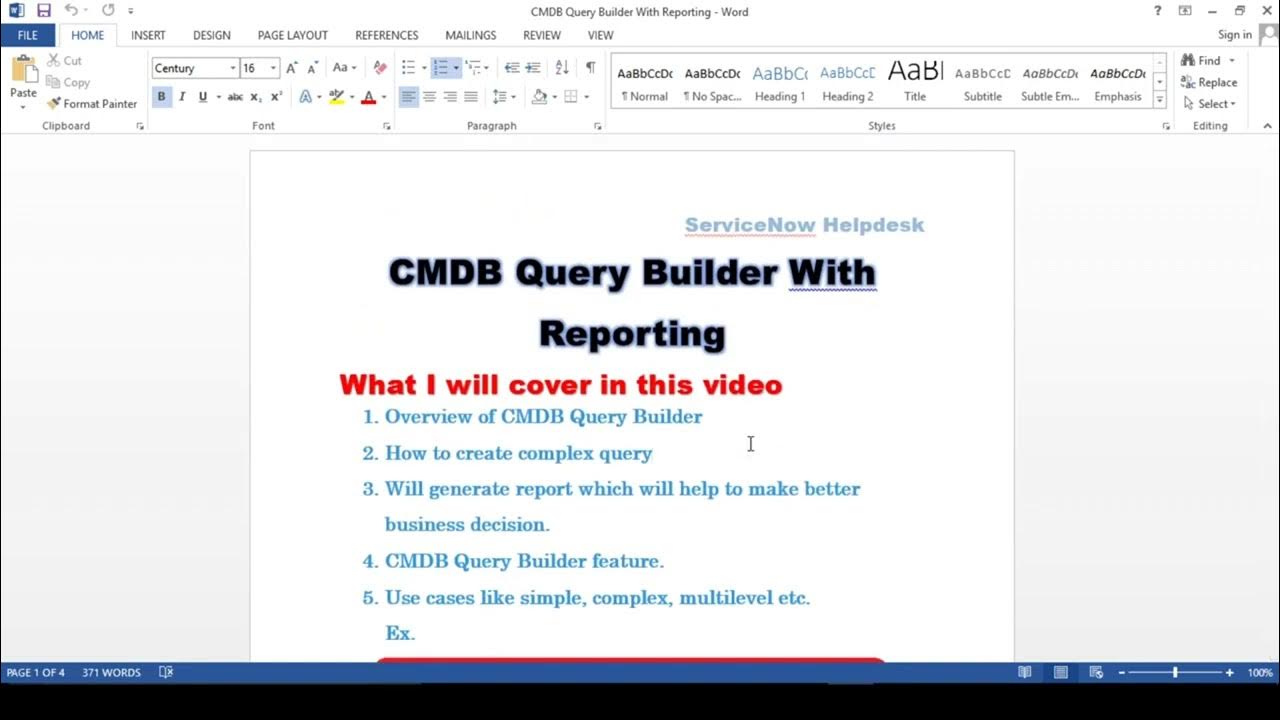
Task: Toggle show paragraph marks
Action: (590, 68)
